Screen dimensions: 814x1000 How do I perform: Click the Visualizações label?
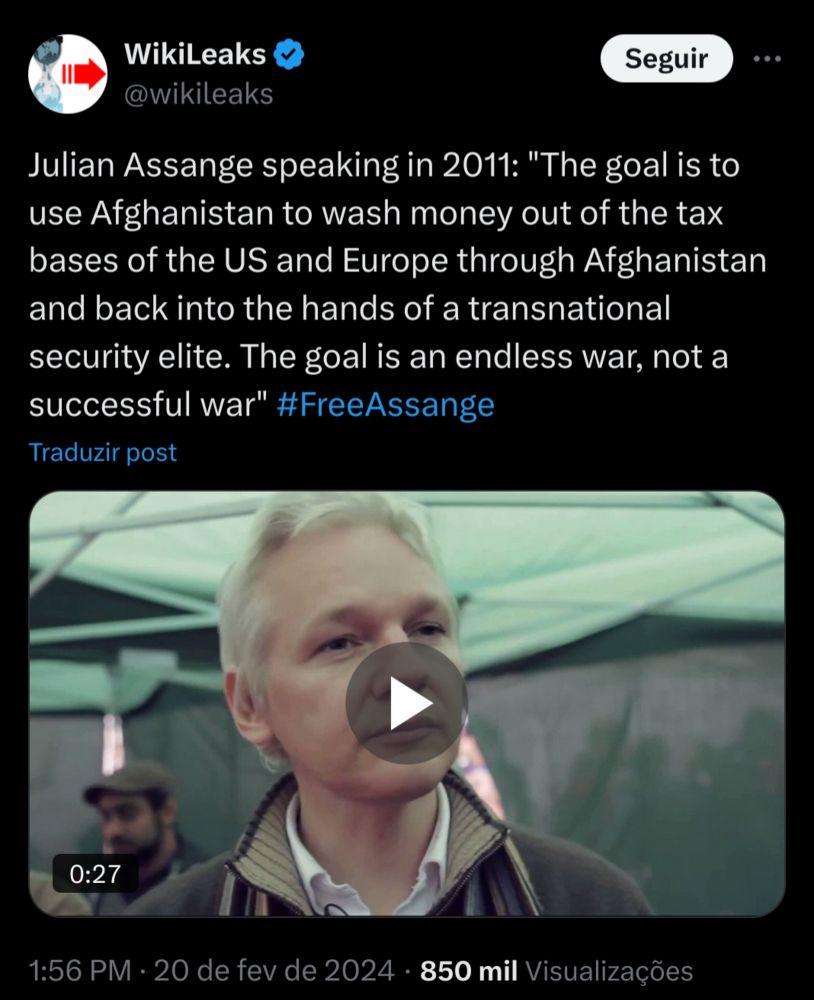tap(609, 971)
